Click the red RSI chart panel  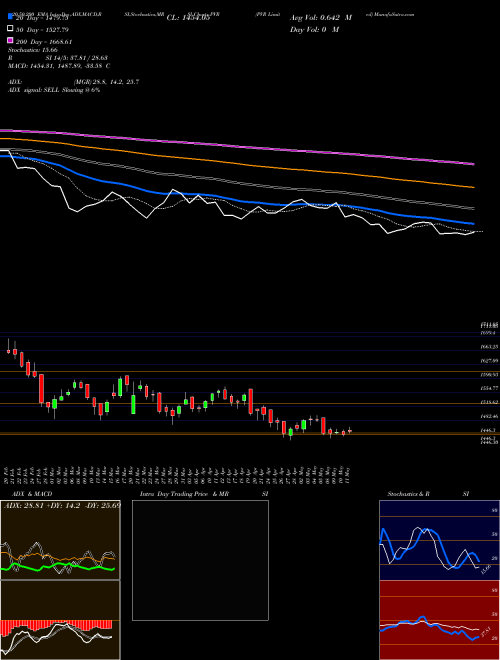(439, 620)
